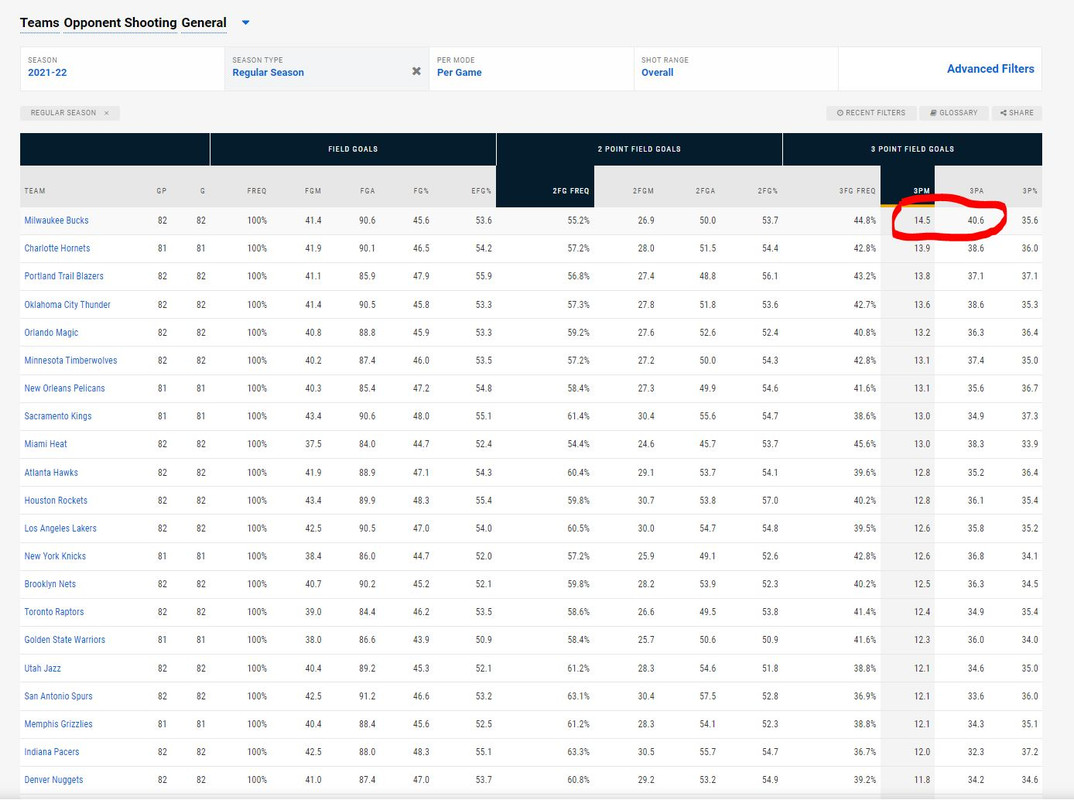
Task: Select Miami Heat FGM value 37.5
Action: tap(313, 444)
